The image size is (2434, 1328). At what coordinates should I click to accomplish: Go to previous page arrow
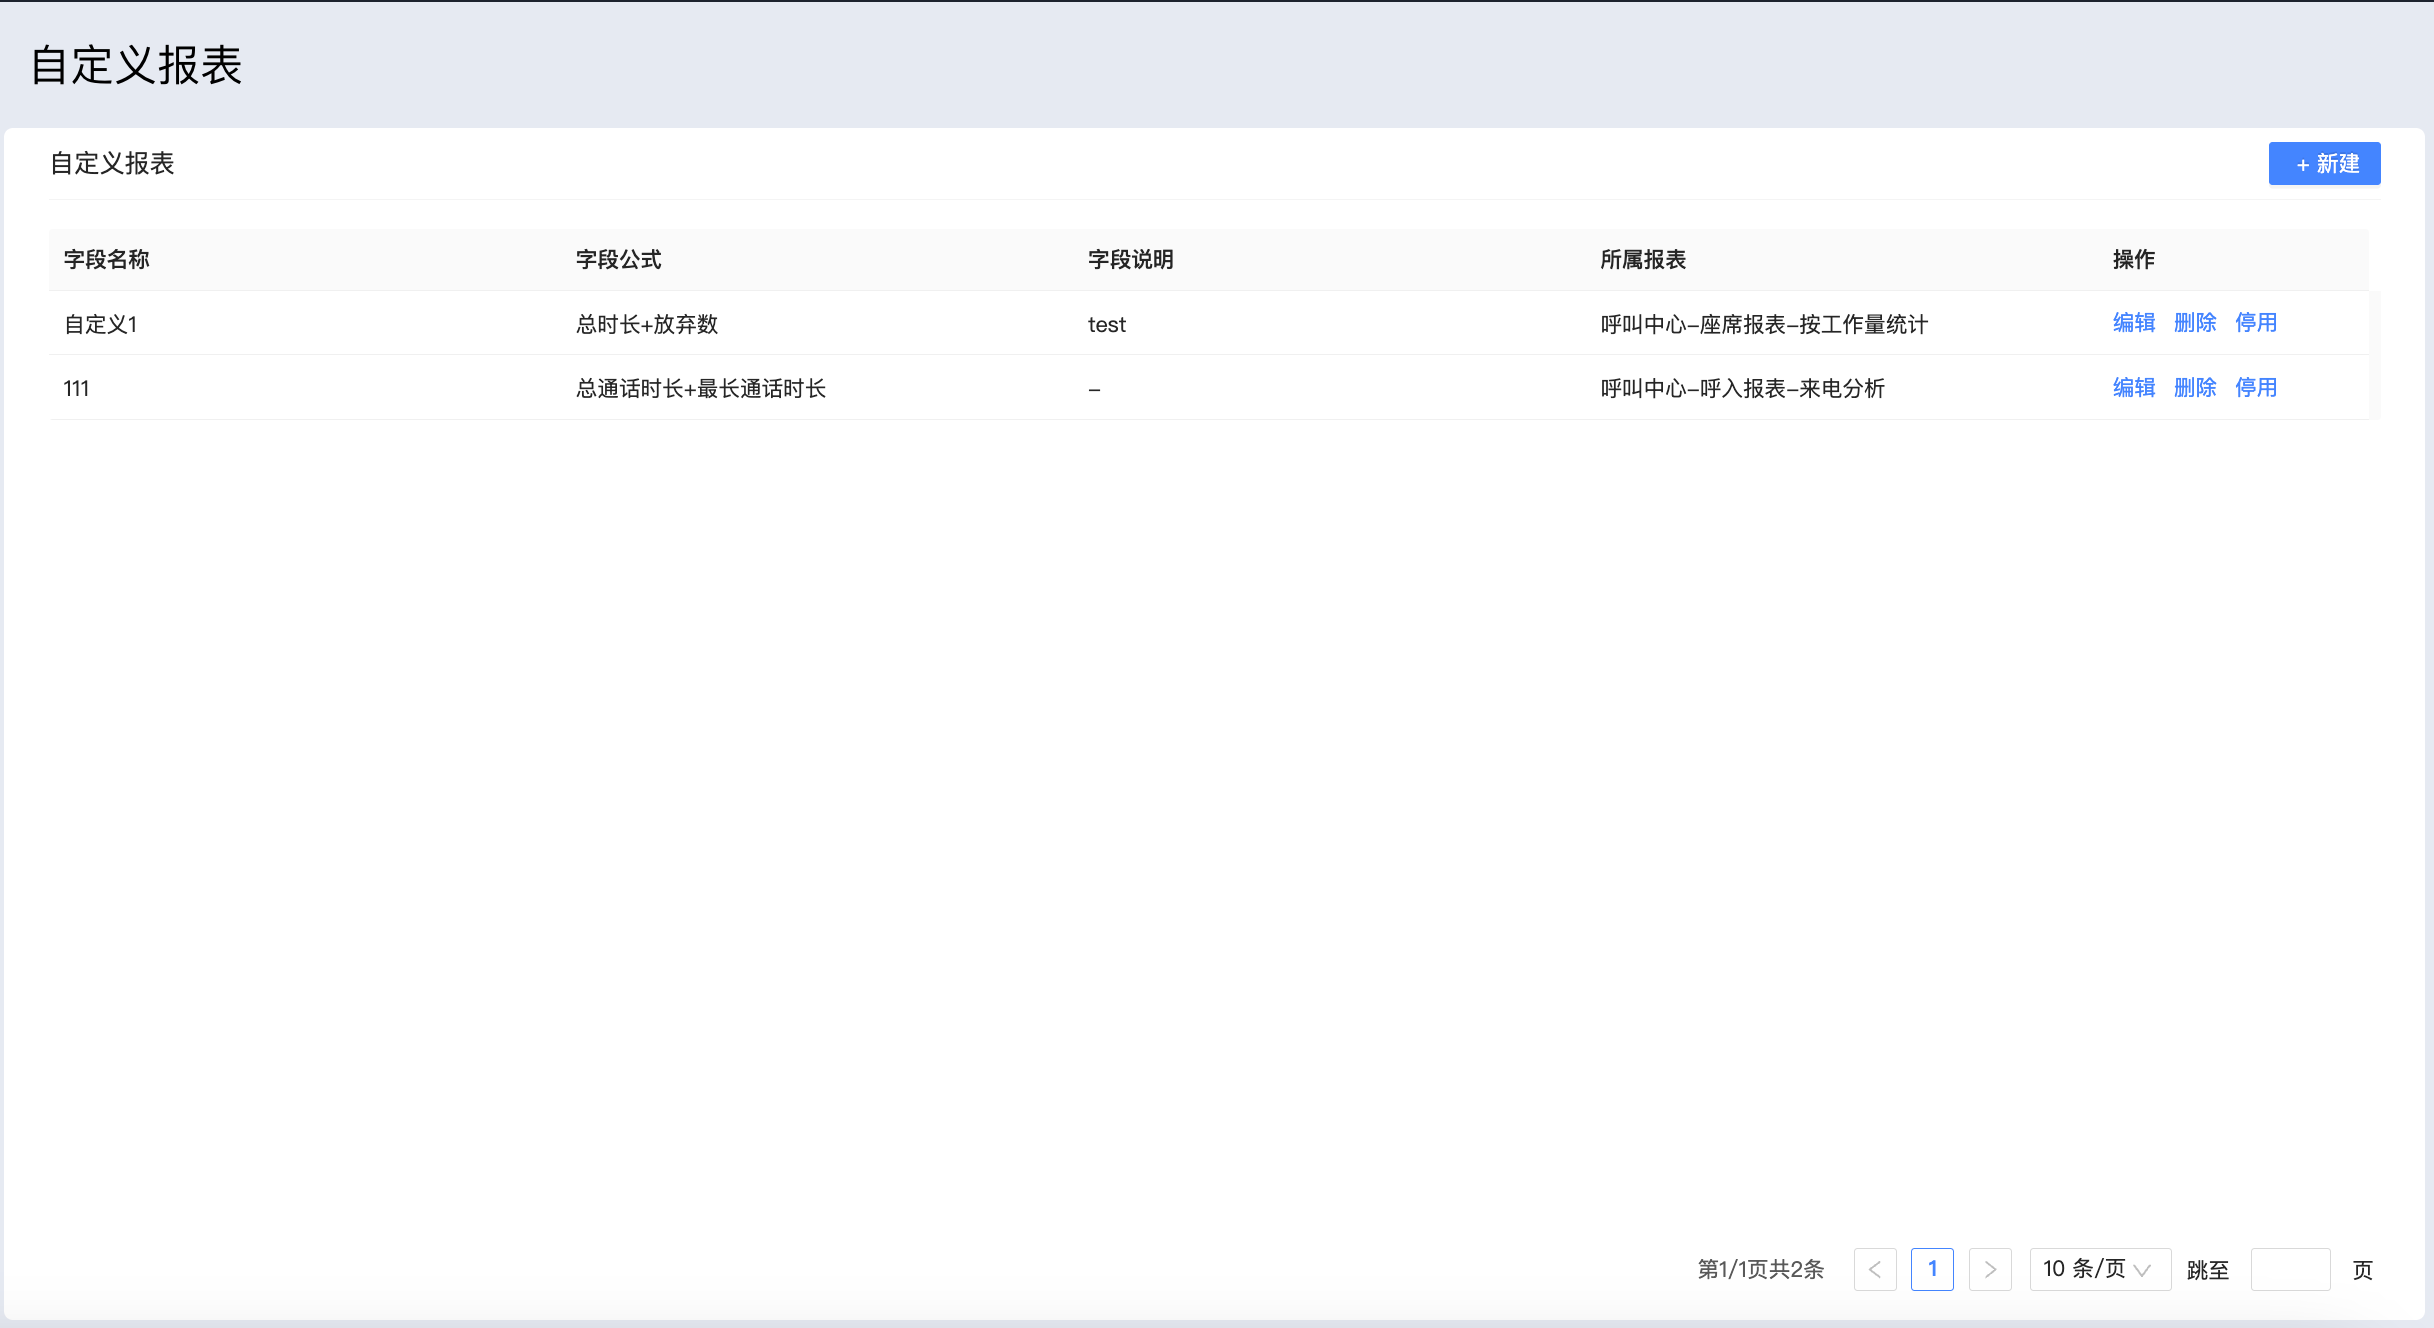[x=1874, y=1269]
